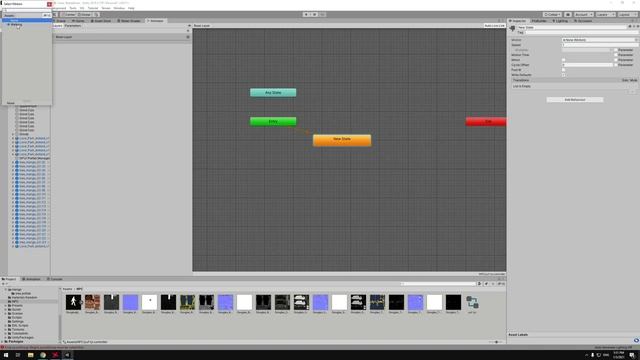Viewport: 640px width, 360px height.
Task: Click the Project panel search field
Action: pos(438,284)
